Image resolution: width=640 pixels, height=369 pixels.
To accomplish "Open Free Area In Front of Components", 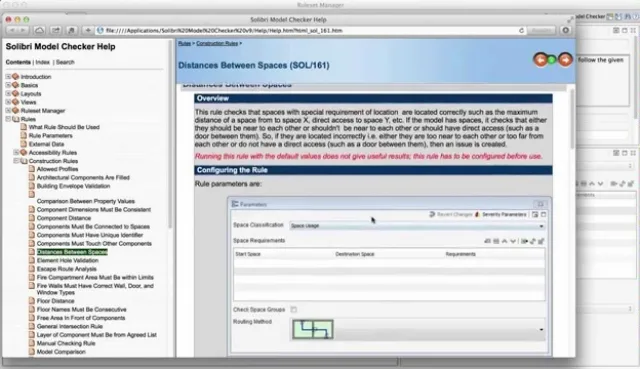I will pos(81,318).
